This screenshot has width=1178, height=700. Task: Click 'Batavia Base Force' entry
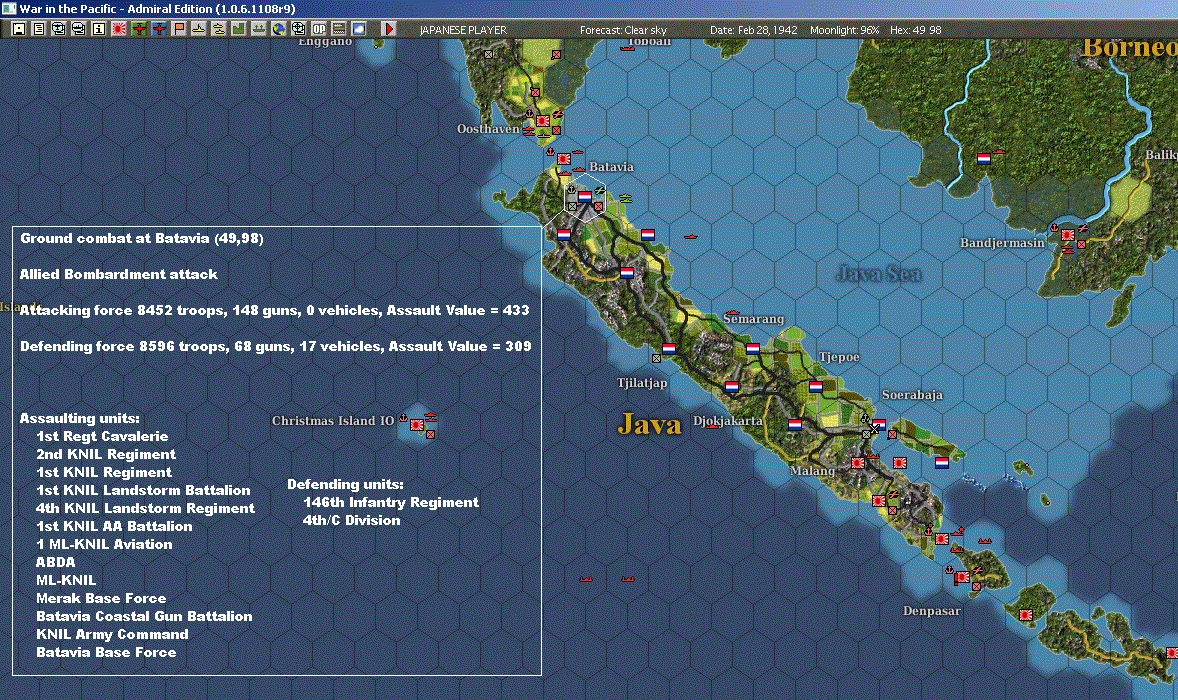tap(106, 653)
